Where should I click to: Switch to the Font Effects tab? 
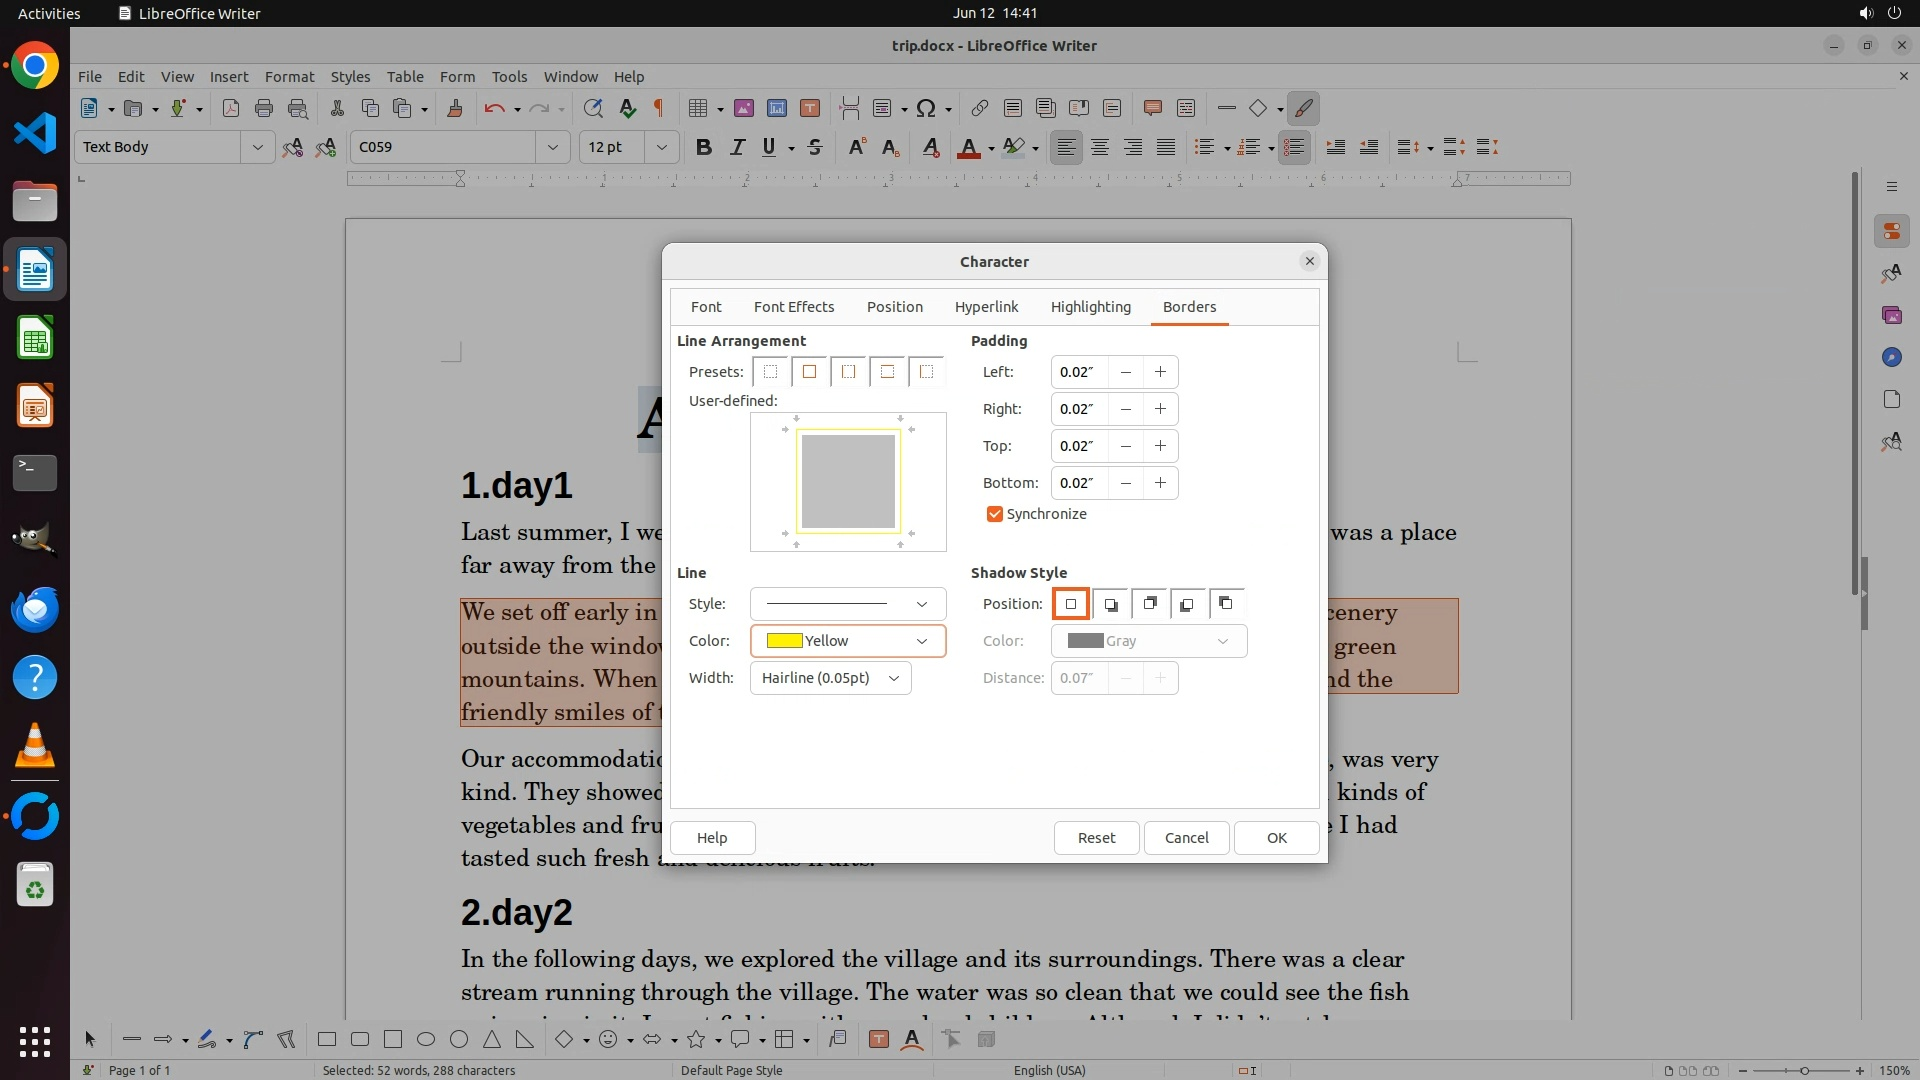tap(794, 307)
